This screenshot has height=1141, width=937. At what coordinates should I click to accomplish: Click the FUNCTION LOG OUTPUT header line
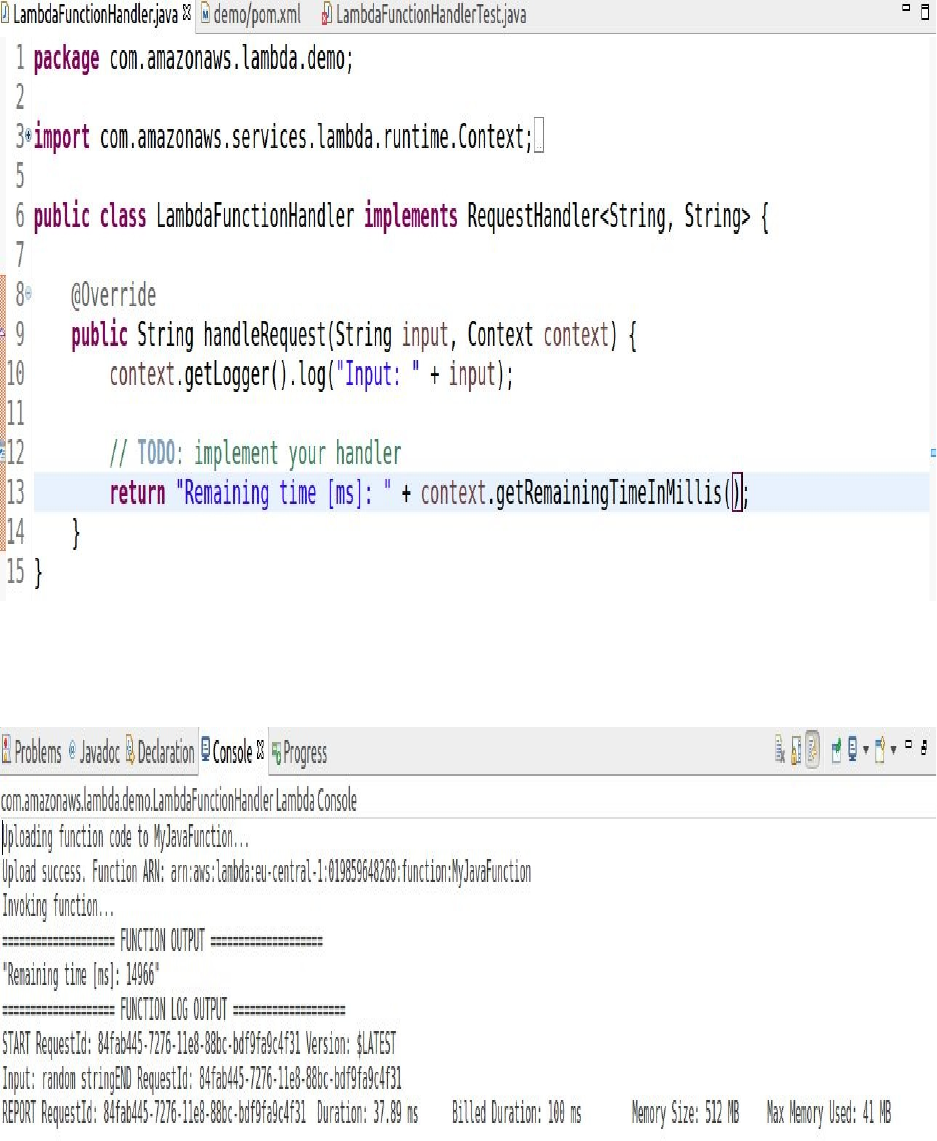pyautogui.click(x=173, y=1009)
